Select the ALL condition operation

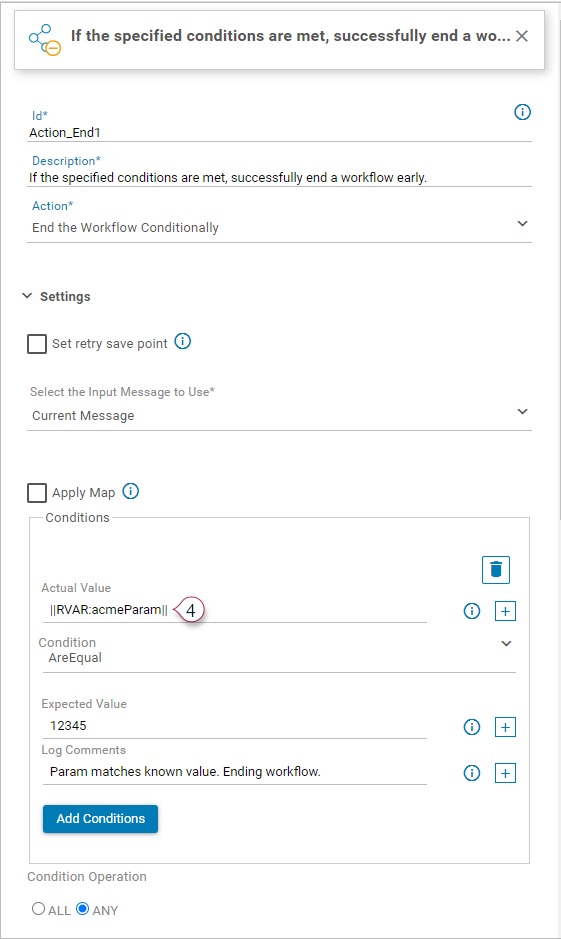(38, 908)
